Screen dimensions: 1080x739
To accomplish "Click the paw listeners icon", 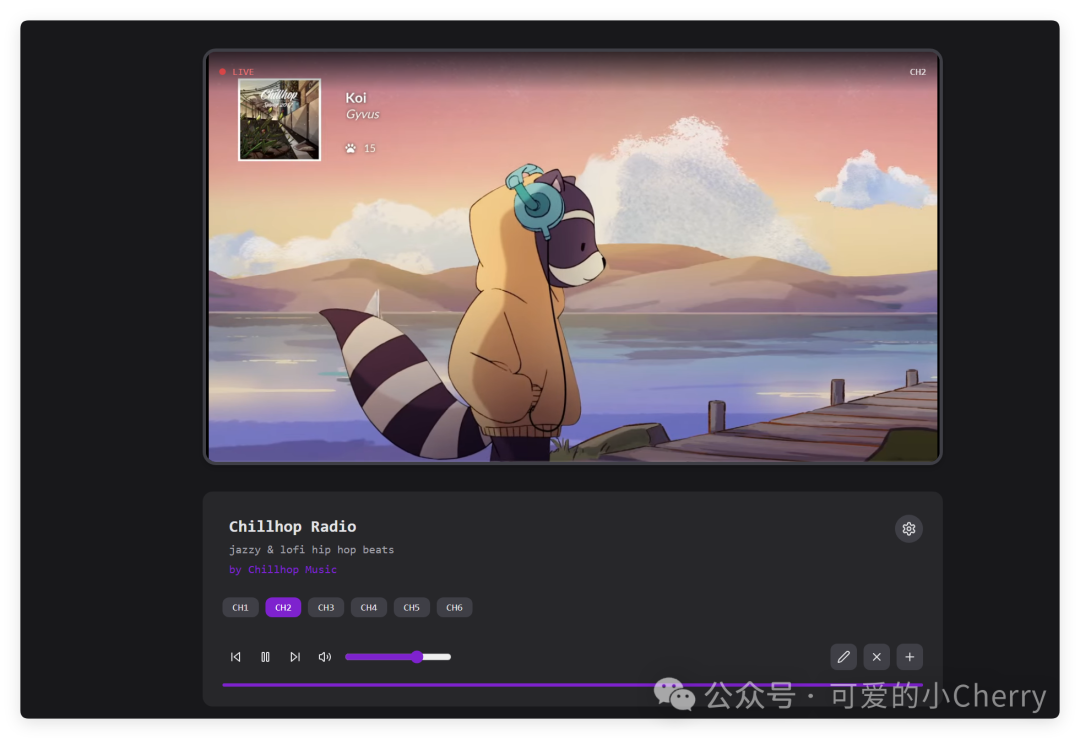I will [x=351, y=148].
